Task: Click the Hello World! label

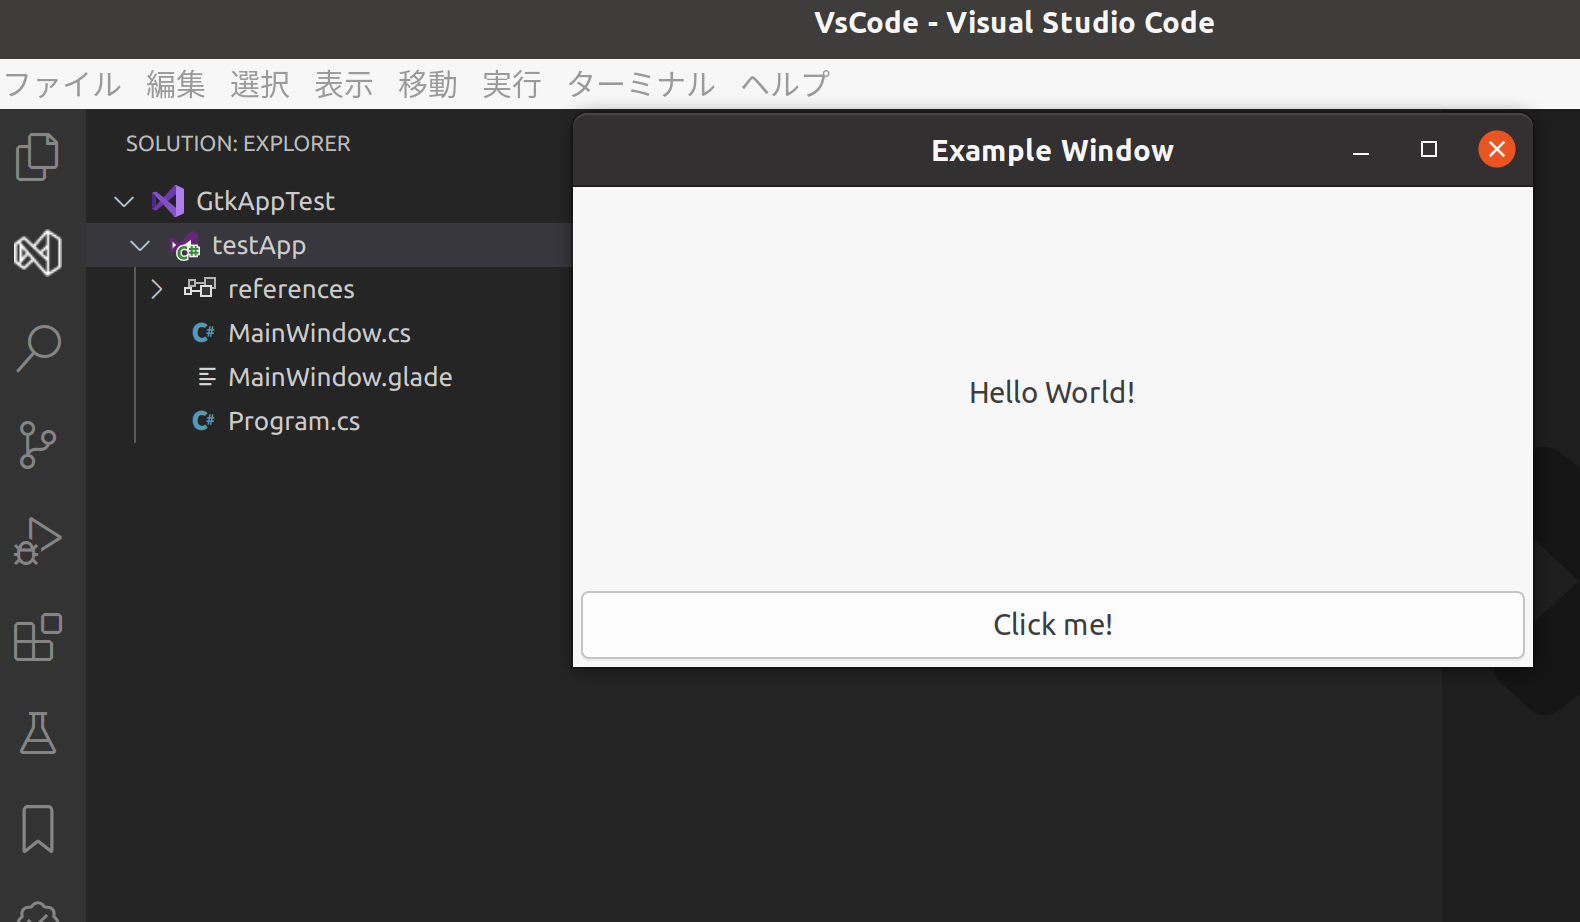Action: 1051,392
